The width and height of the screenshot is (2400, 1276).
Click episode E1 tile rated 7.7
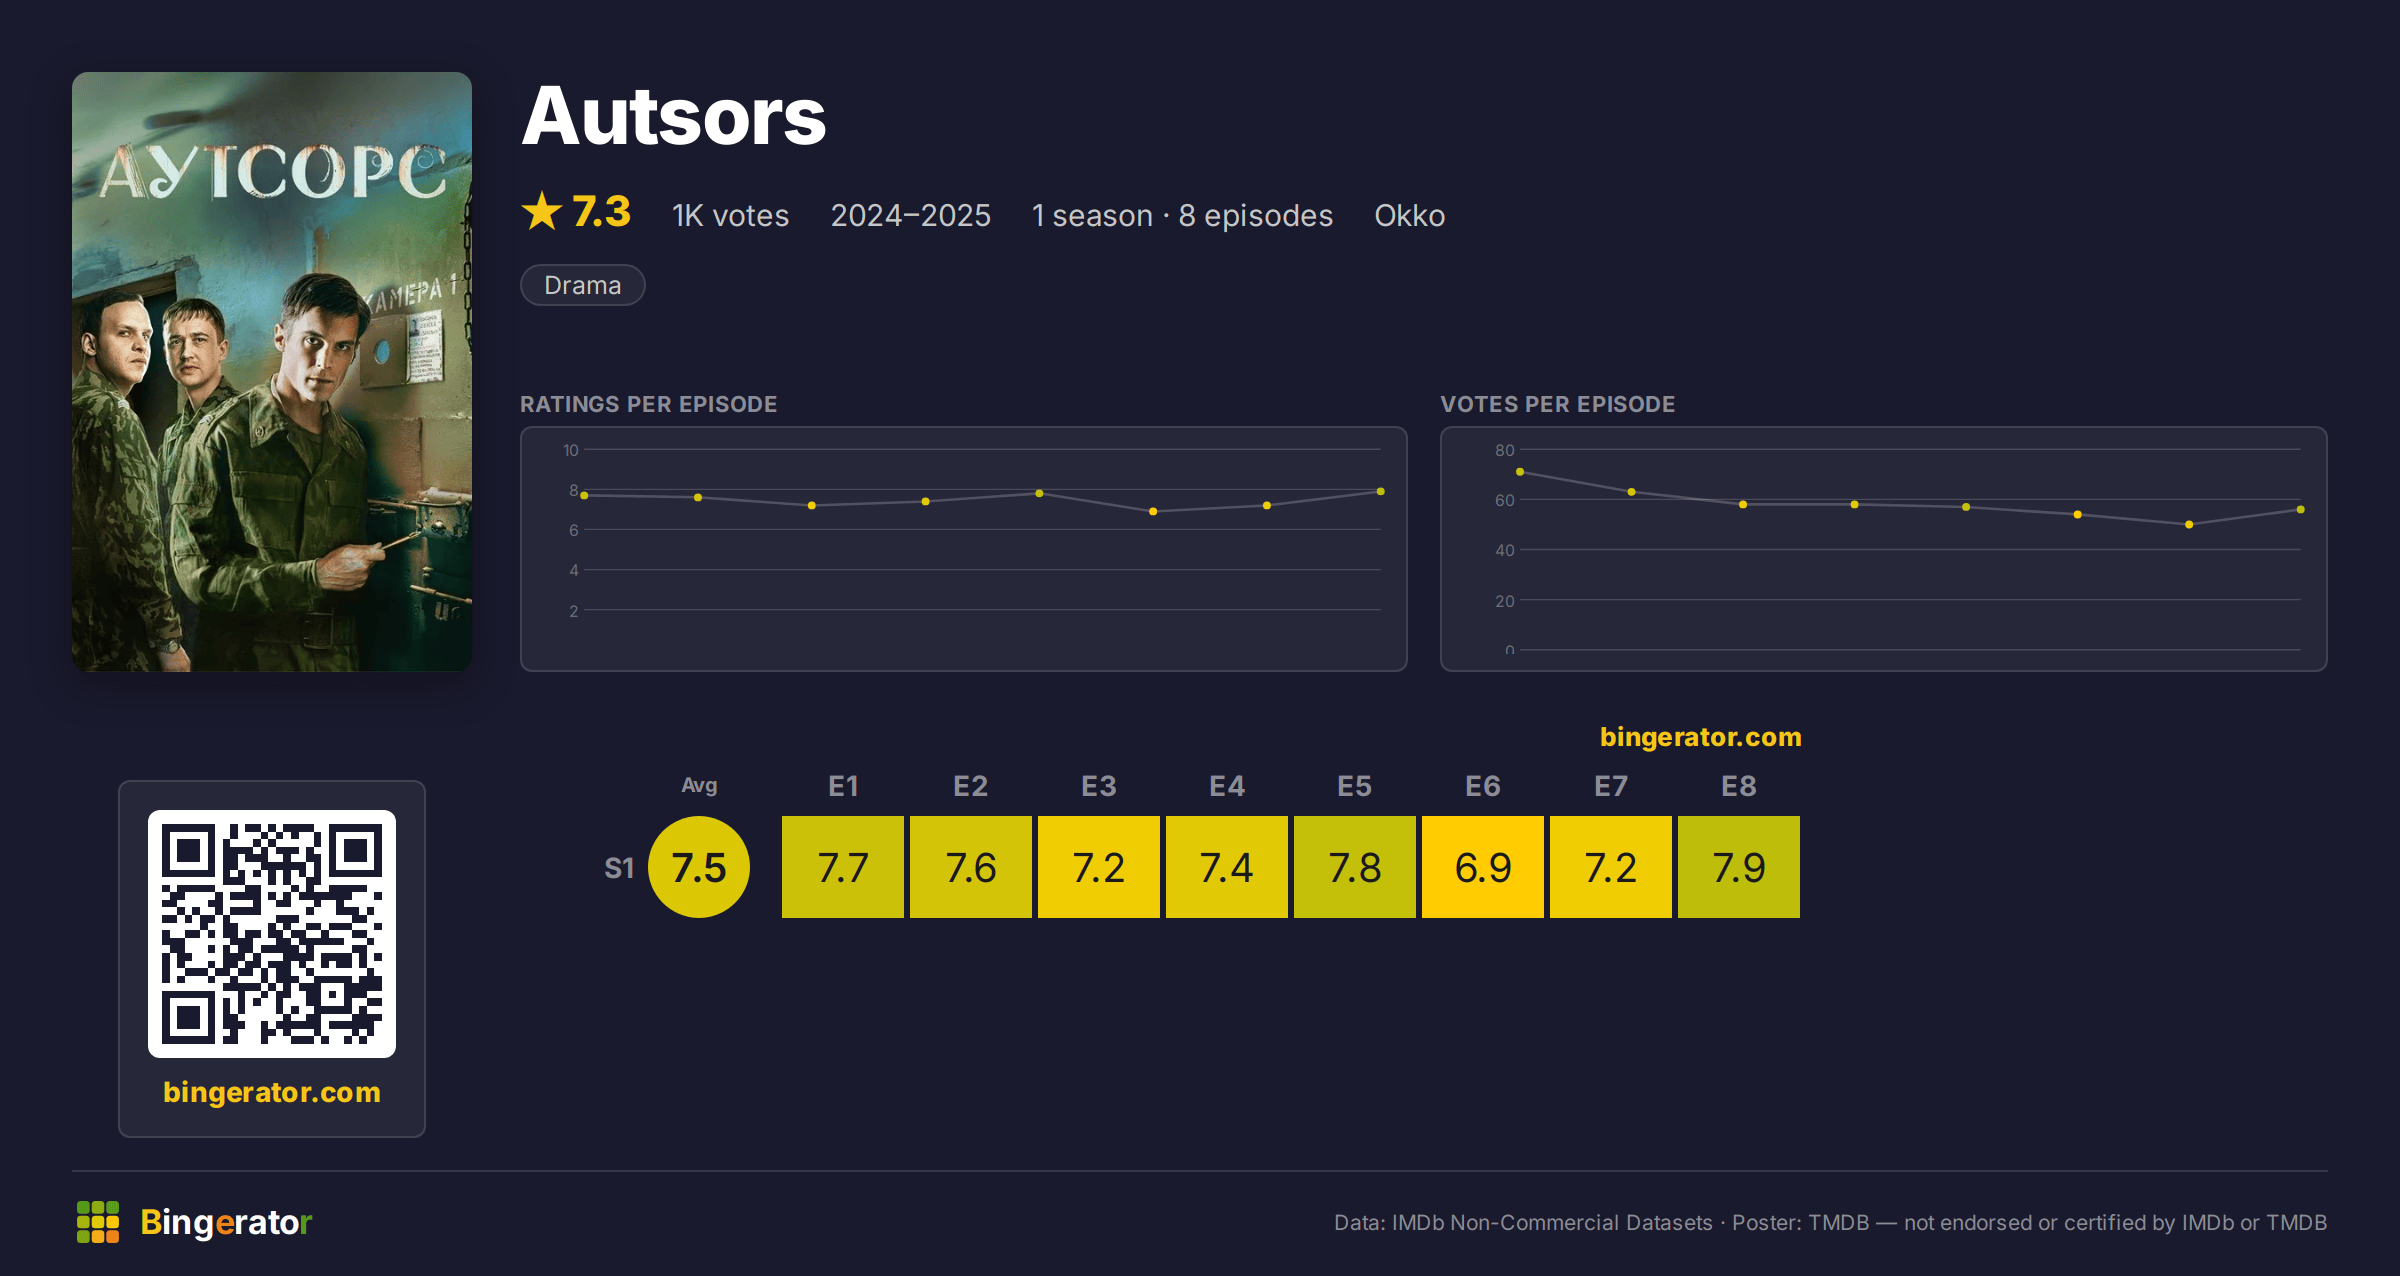843,867
